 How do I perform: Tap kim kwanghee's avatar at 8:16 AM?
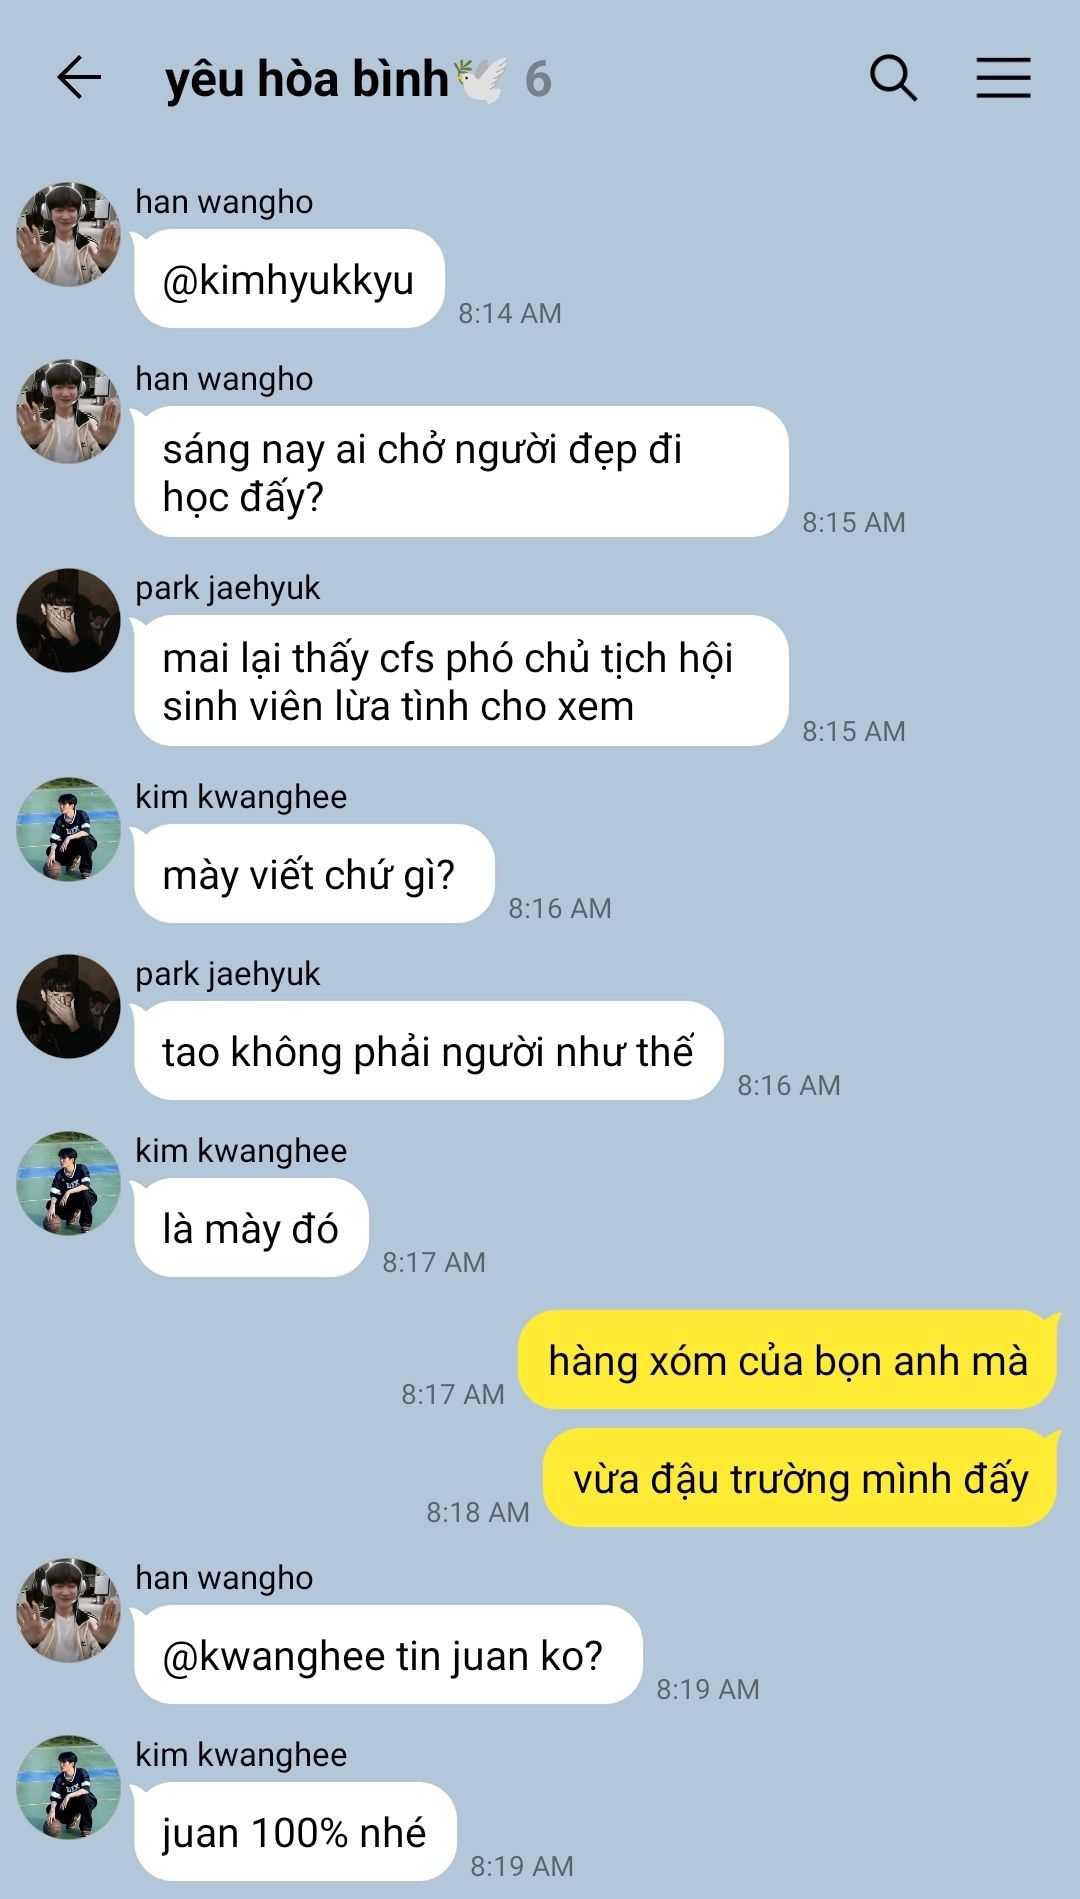click(68, 829)
